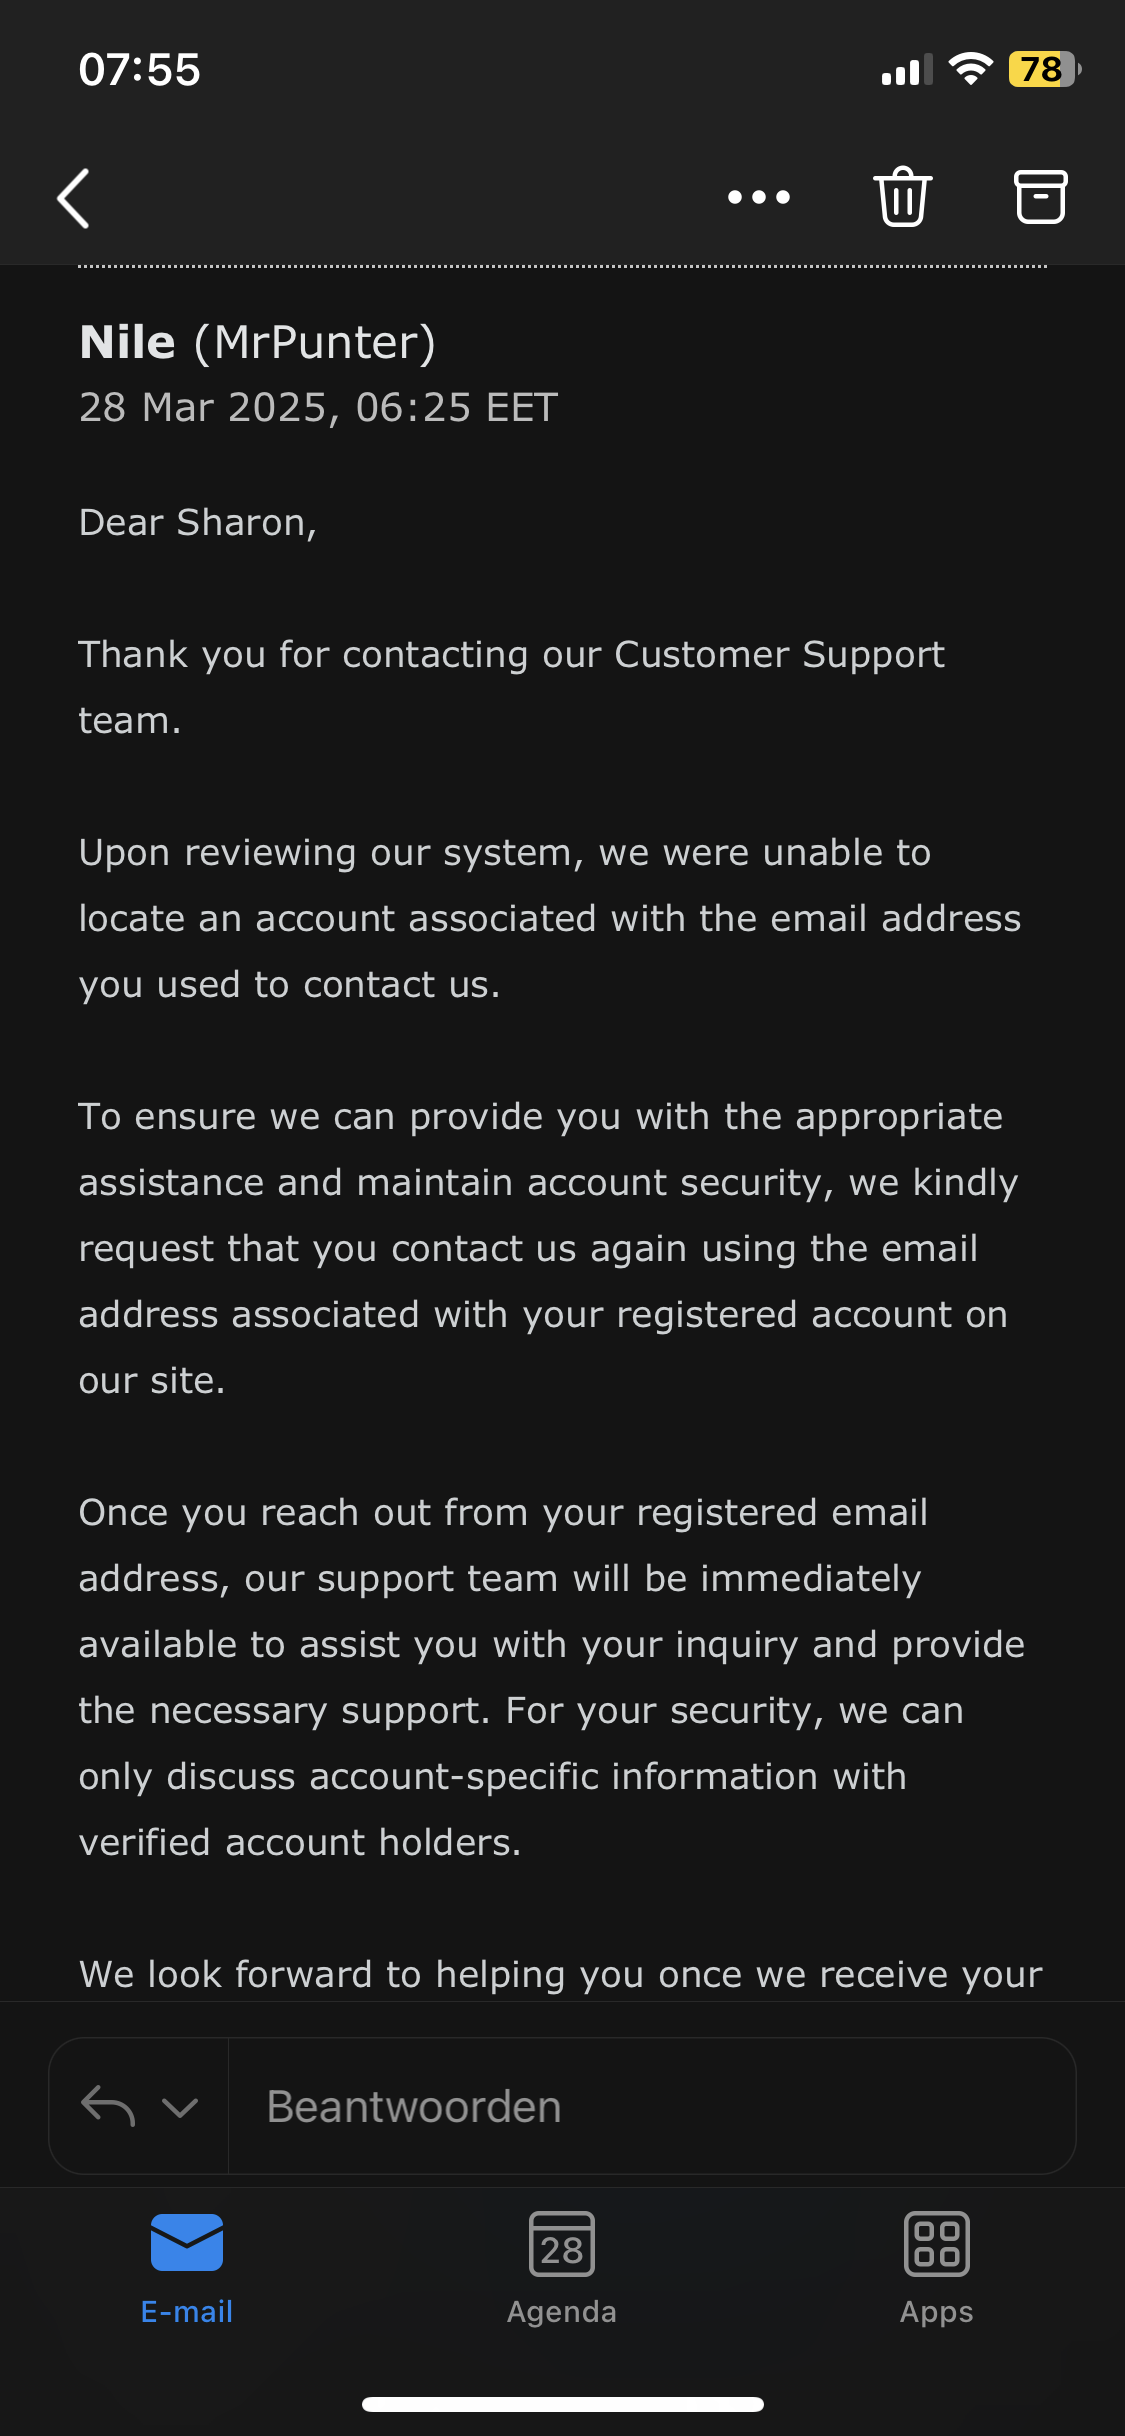Open the three-dot more options menu
The height and width of the screenshot is (2436, 1125).
pos(759,197)
